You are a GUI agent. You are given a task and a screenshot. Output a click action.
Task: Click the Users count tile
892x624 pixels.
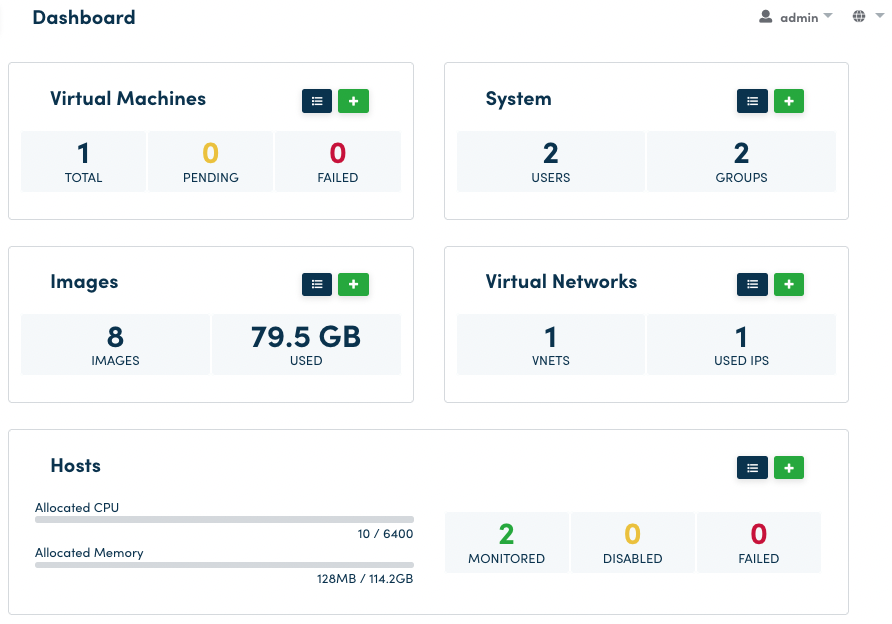click(551, 162)
